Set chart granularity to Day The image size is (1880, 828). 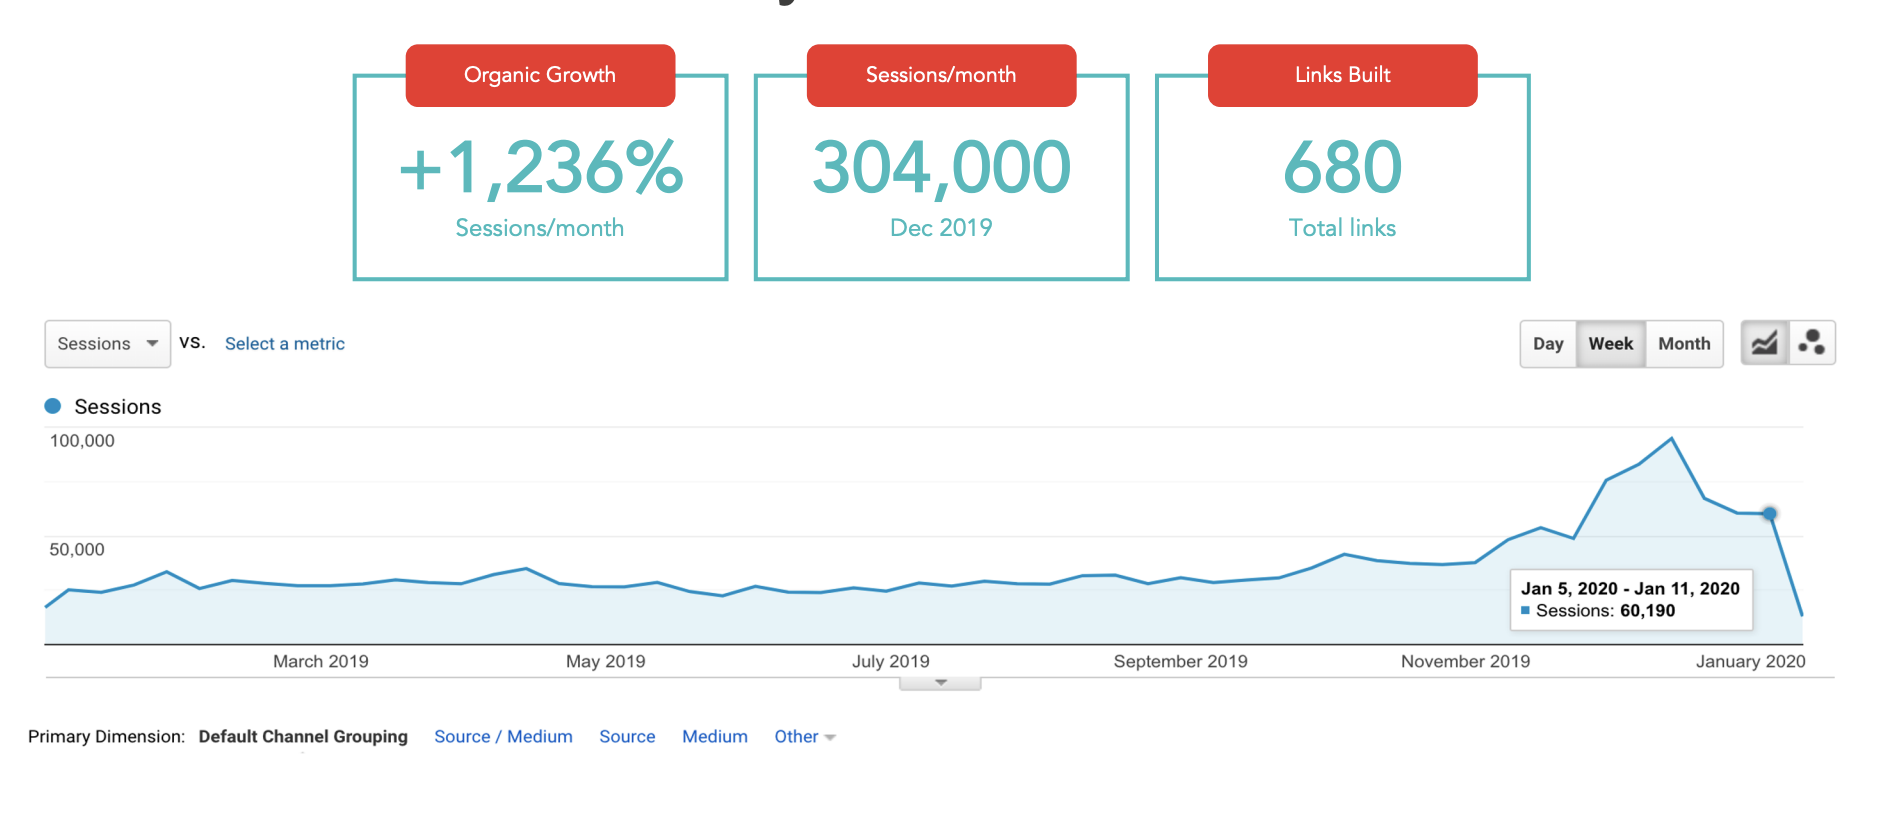coord(1548,344)
